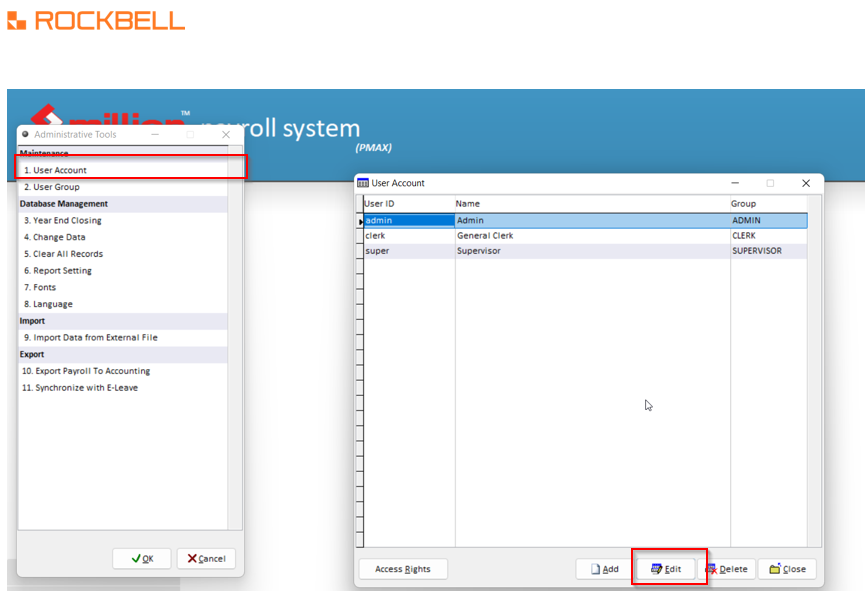Edit the selected user account
Screen dimensions: 866x613
pyautogui.click(x=666, y=569)
